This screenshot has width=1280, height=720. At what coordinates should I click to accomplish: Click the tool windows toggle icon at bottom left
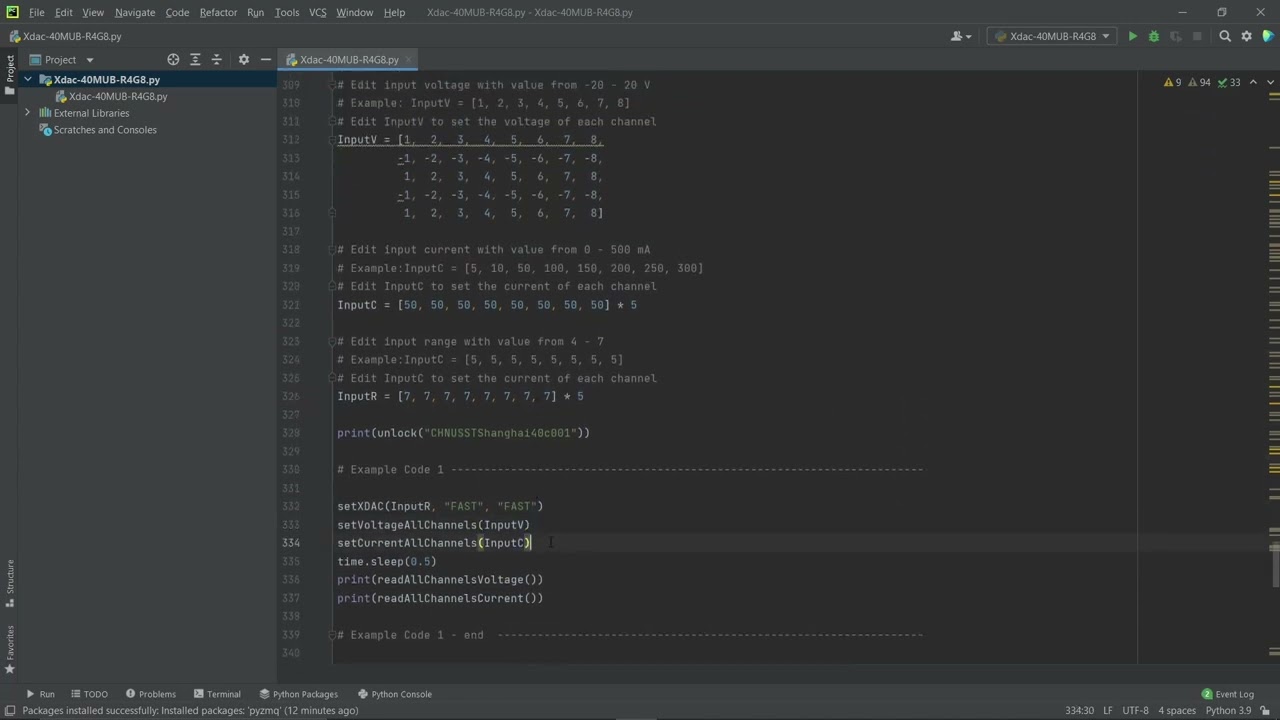tap(10, 711)
